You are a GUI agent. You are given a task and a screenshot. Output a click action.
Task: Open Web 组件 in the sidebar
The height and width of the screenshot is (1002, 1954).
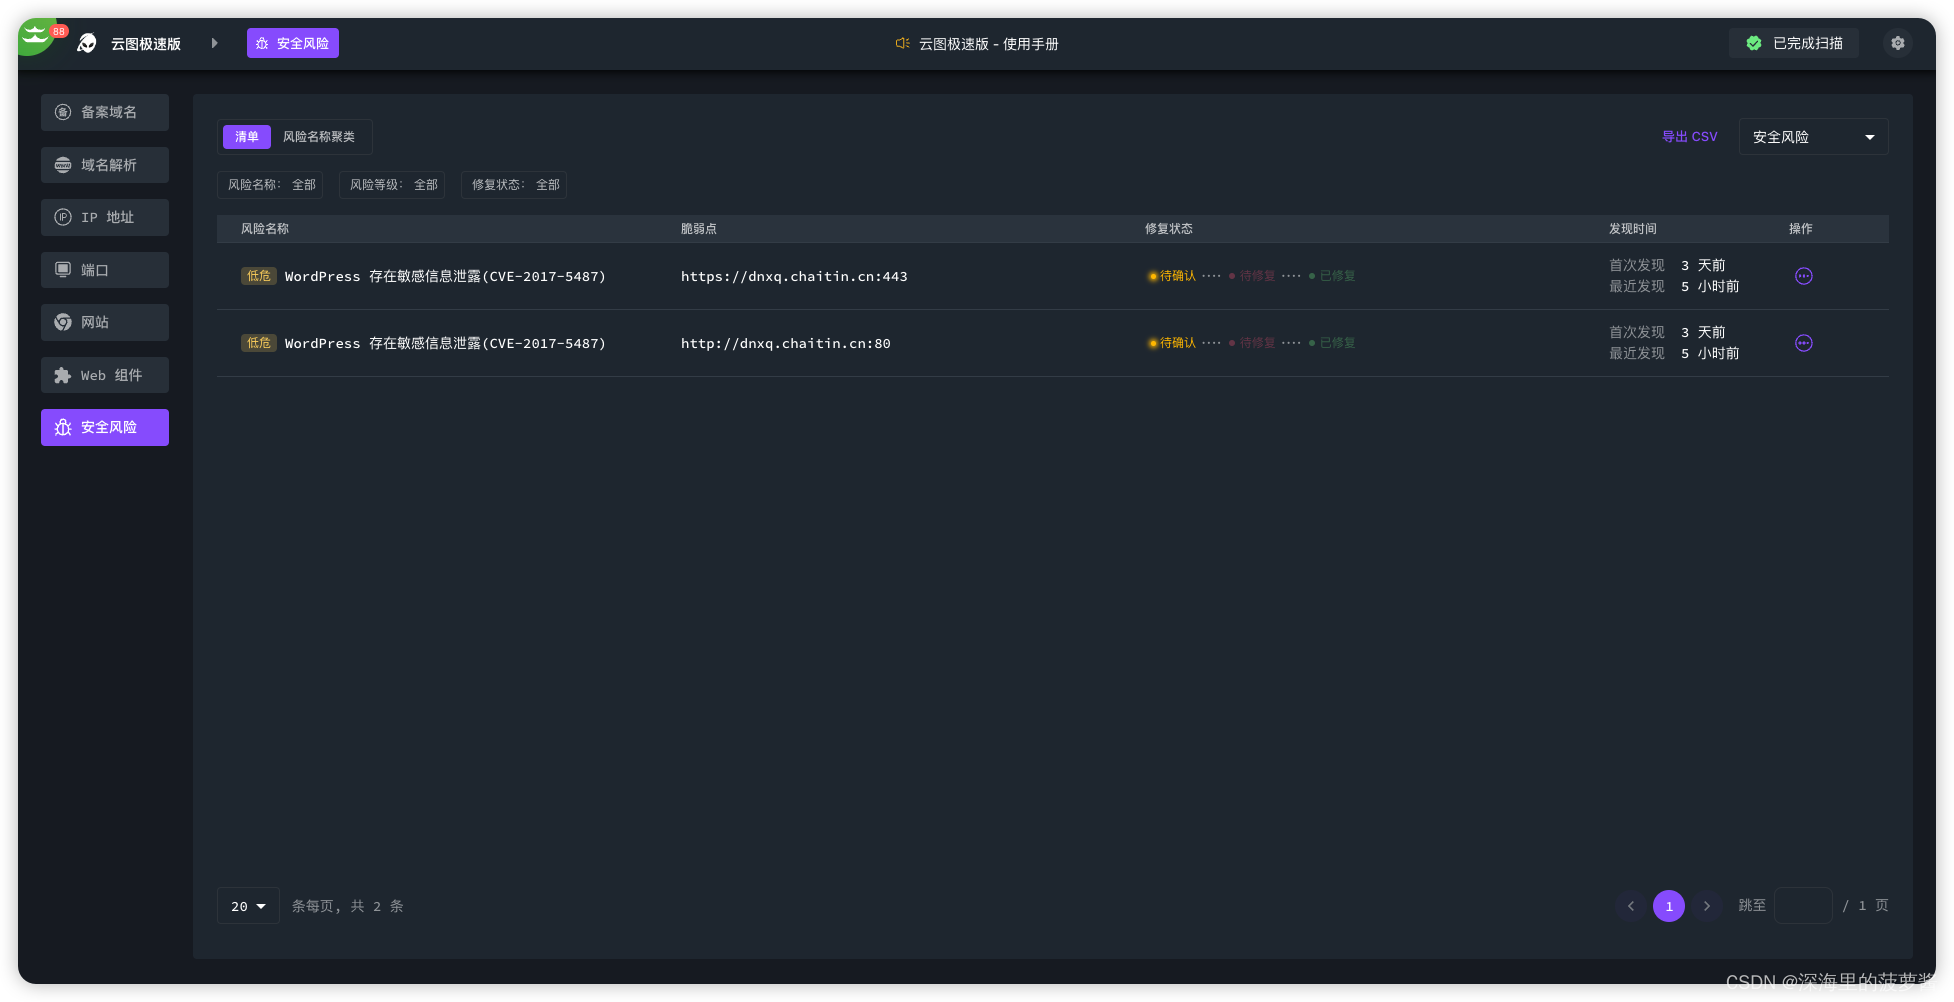(105, 375)
